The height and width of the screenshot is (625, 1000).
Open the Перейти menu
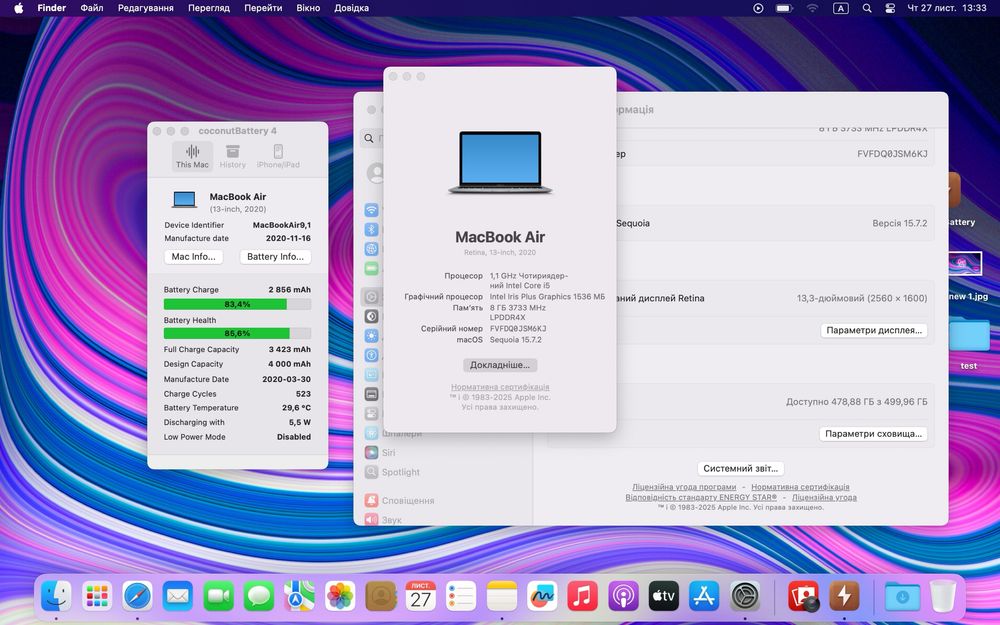[x=263, y=8]
